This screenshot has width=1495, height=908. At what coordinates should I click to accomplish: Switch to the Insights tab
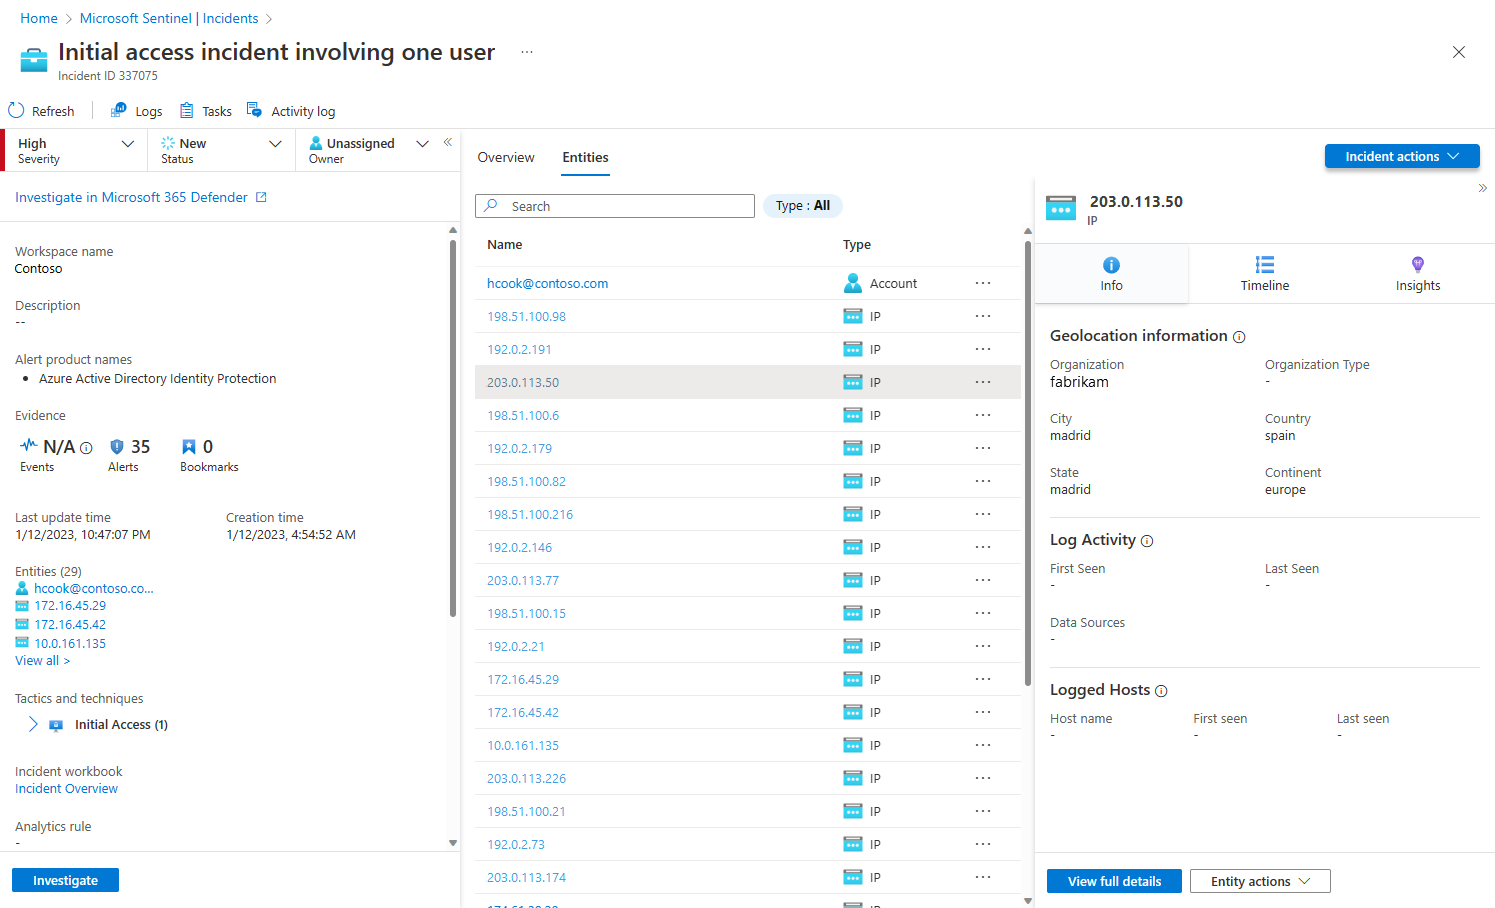pos(1417,273)
